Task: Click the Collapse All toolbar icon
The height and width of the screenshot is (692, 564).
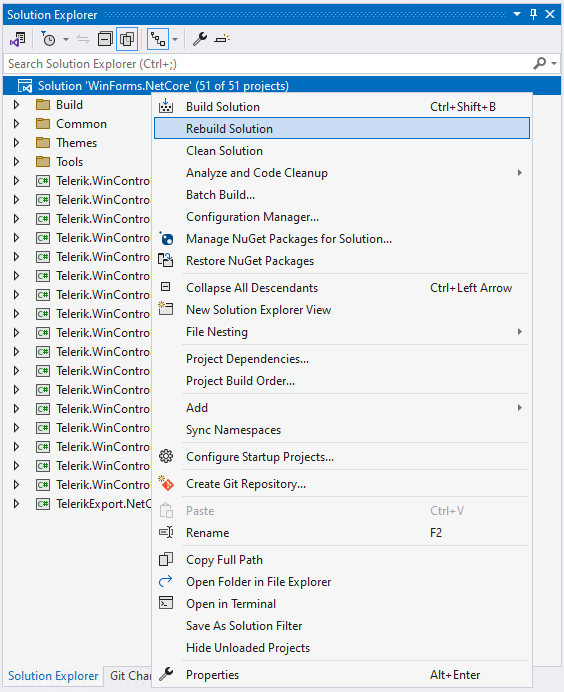Action: [x=105, y=39]
